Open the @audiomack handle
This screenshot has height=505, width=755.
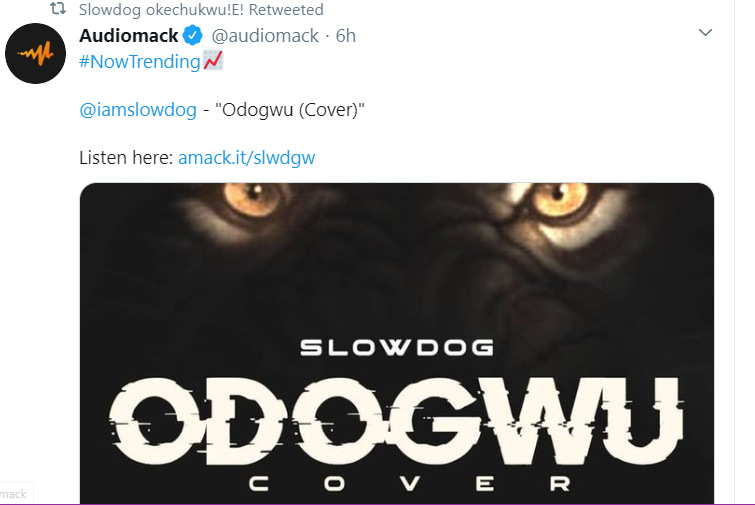pos(265,36)
